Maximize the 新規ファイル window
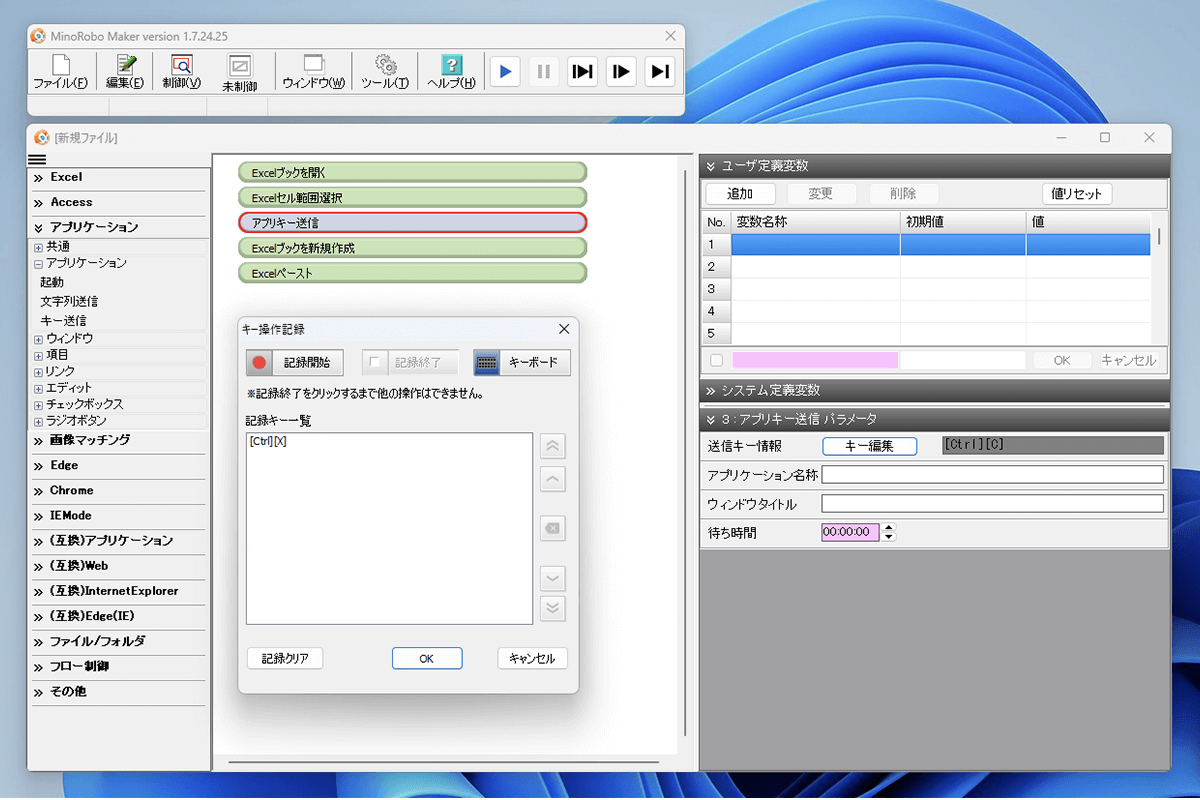 pyautogui.click(x=1105, y=138)
